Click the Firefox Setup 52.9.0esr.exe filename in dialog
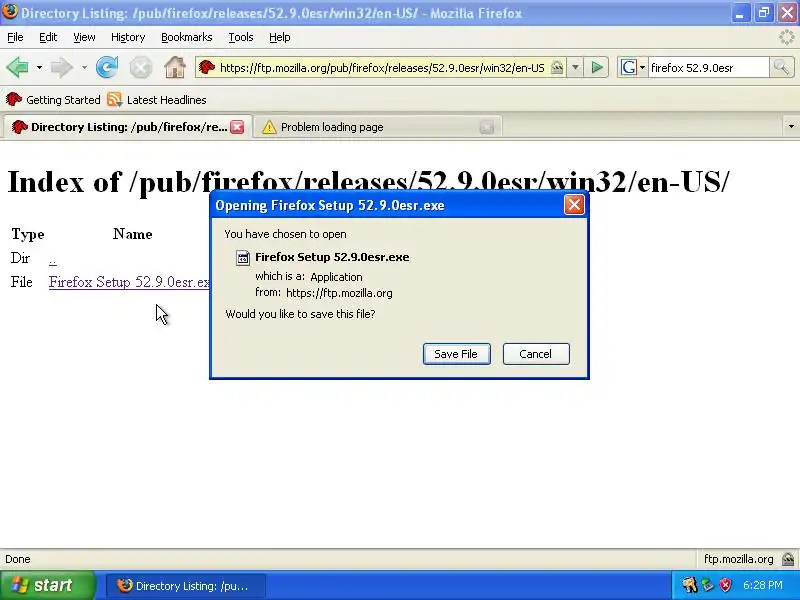 (332, 257)
